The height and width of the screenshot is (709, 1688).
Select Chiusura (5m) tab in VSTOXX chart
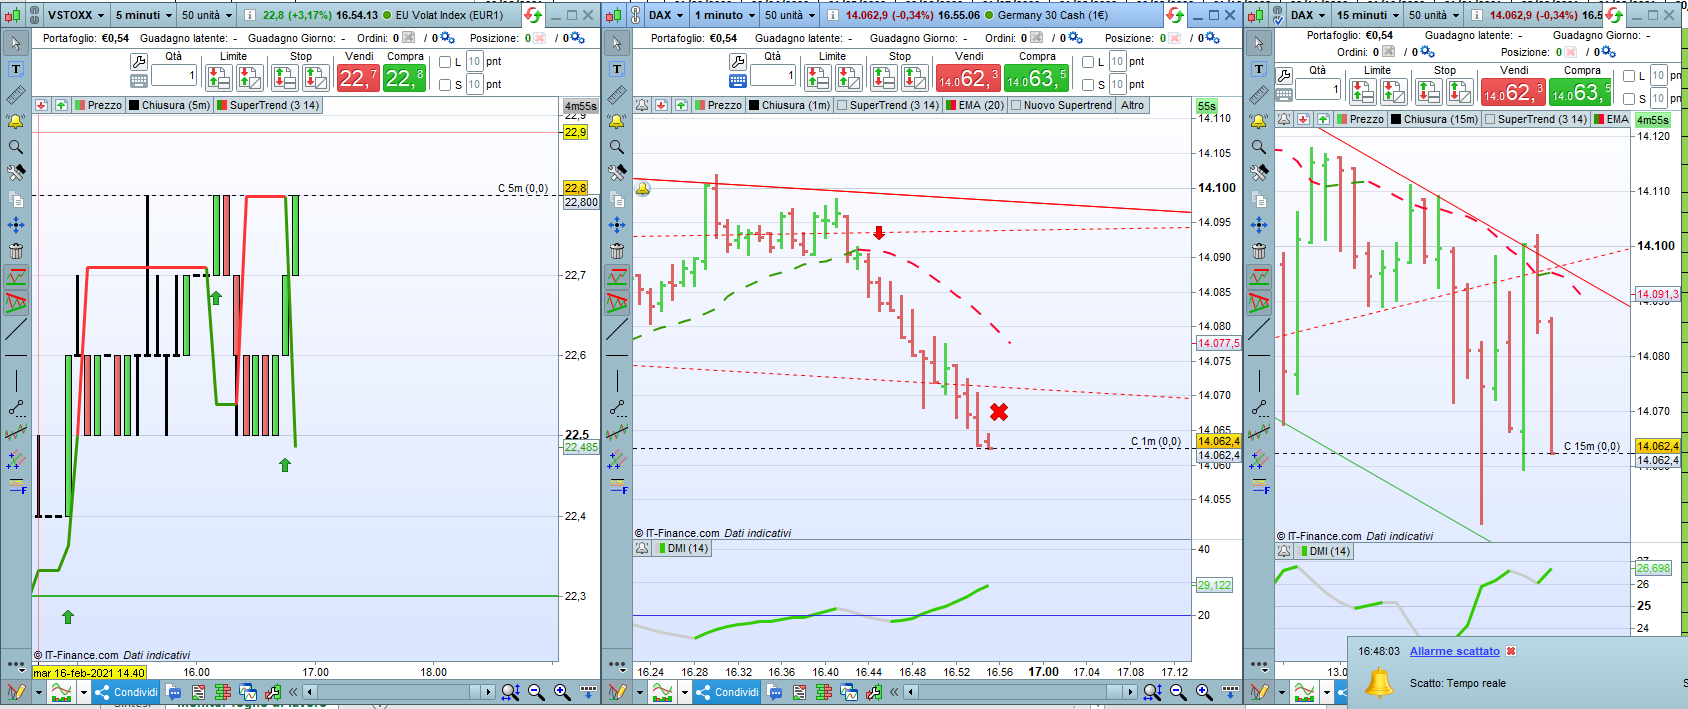[x=170, y=105]
